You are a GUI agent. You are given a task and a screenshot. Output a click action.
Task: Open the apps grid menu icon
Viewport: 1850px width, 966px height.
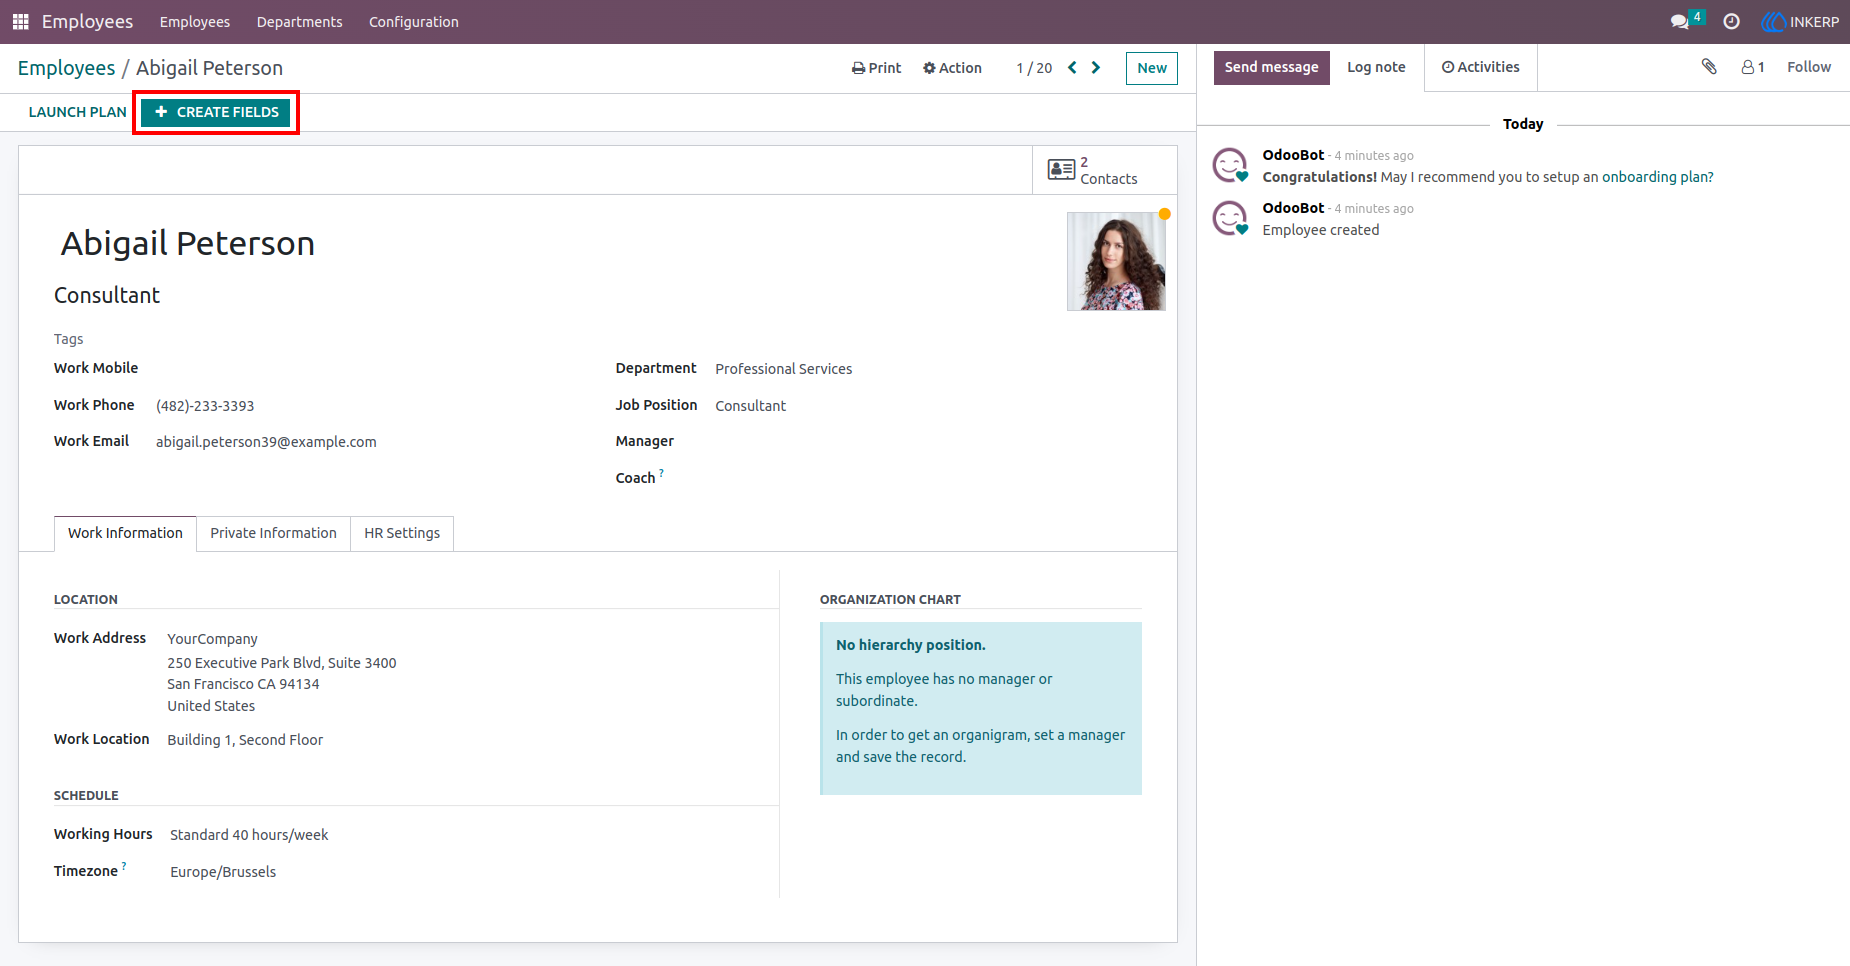click(x=20, y=21)
